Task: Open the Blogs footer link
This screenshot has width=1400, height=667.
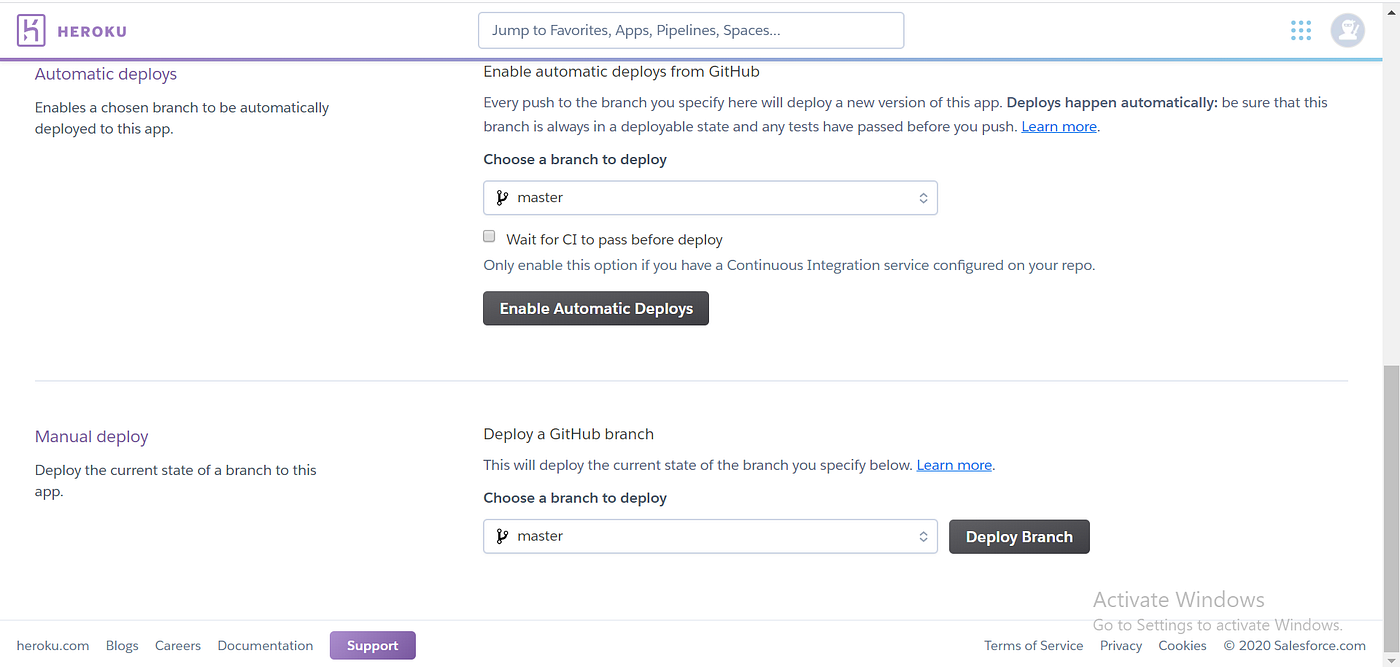Action: tap(121, 645)
